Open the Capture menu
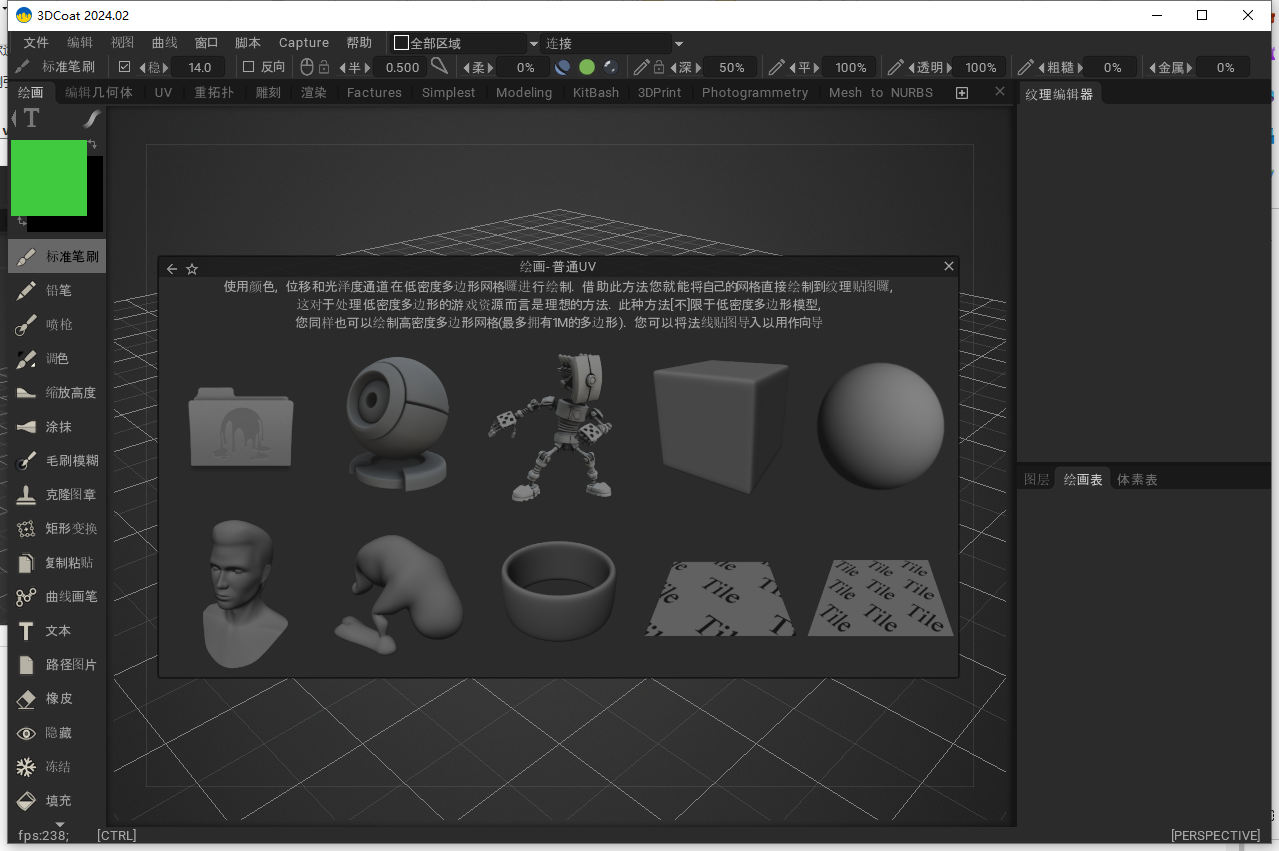The height and width of the screenshot is (851, 1279). [x=304, y=43]
